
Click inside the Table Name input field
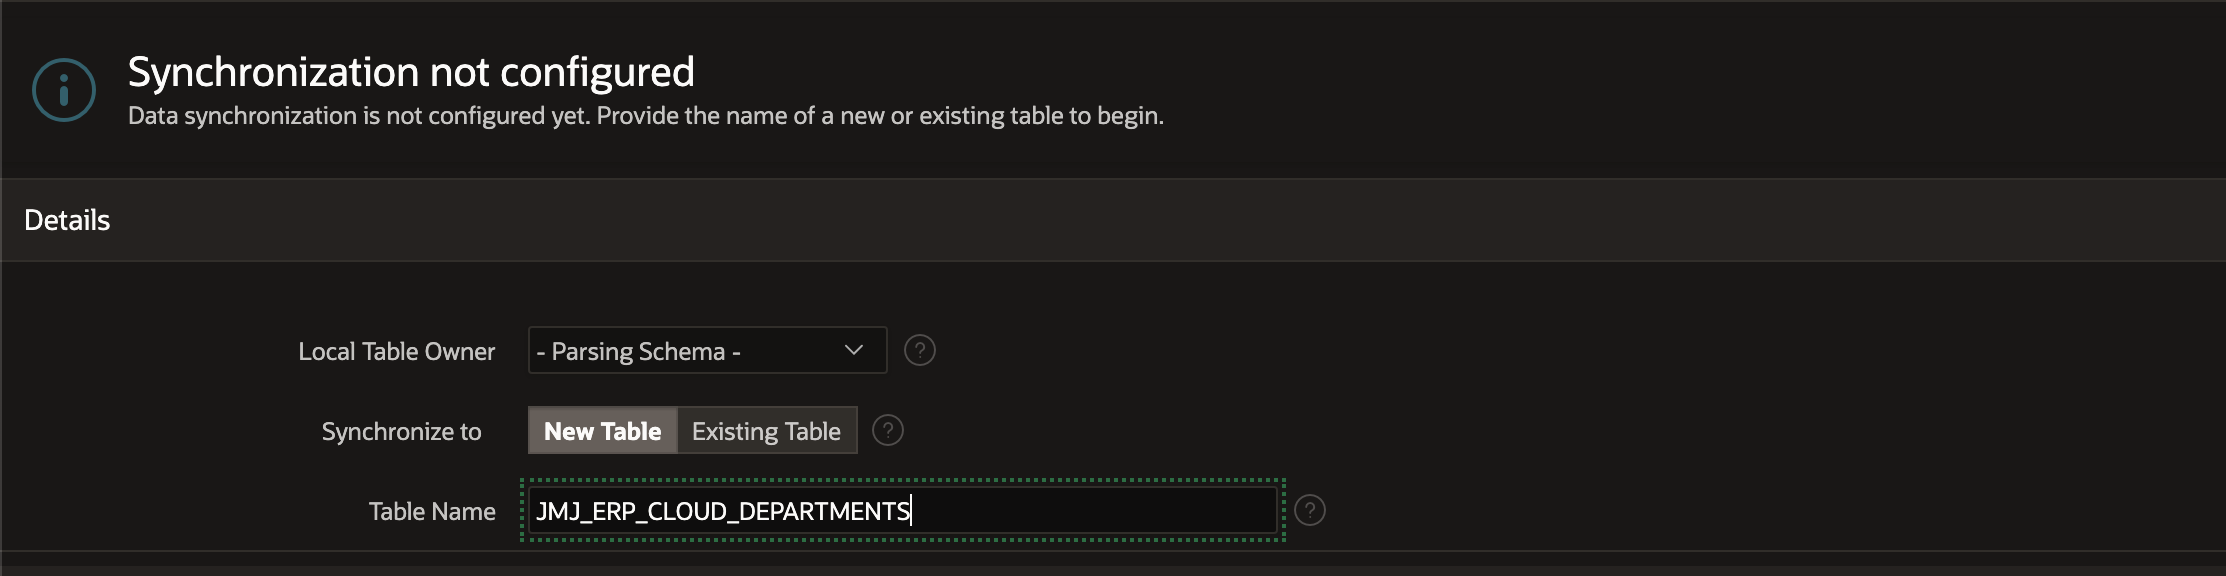click(897, 510)
